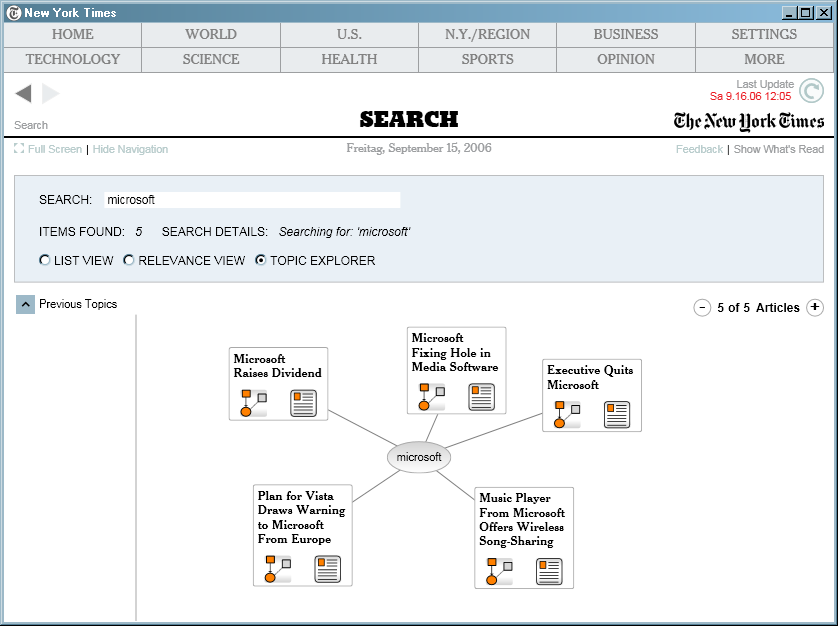Select the Topic Explorer radio button
The width and height of the screenshot is (838, 626).
[x=261, y=260]
